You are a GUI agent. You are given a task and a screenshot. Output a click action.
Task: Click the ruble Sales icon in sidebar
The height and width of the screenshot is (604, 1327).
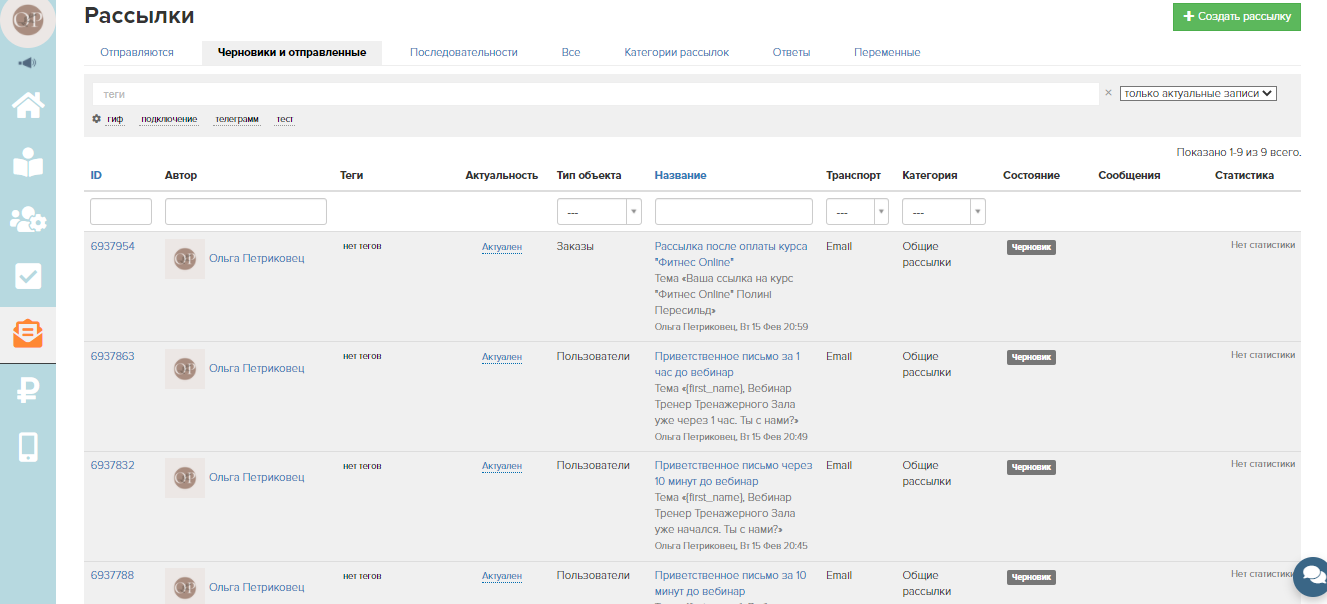coord(27,391)
